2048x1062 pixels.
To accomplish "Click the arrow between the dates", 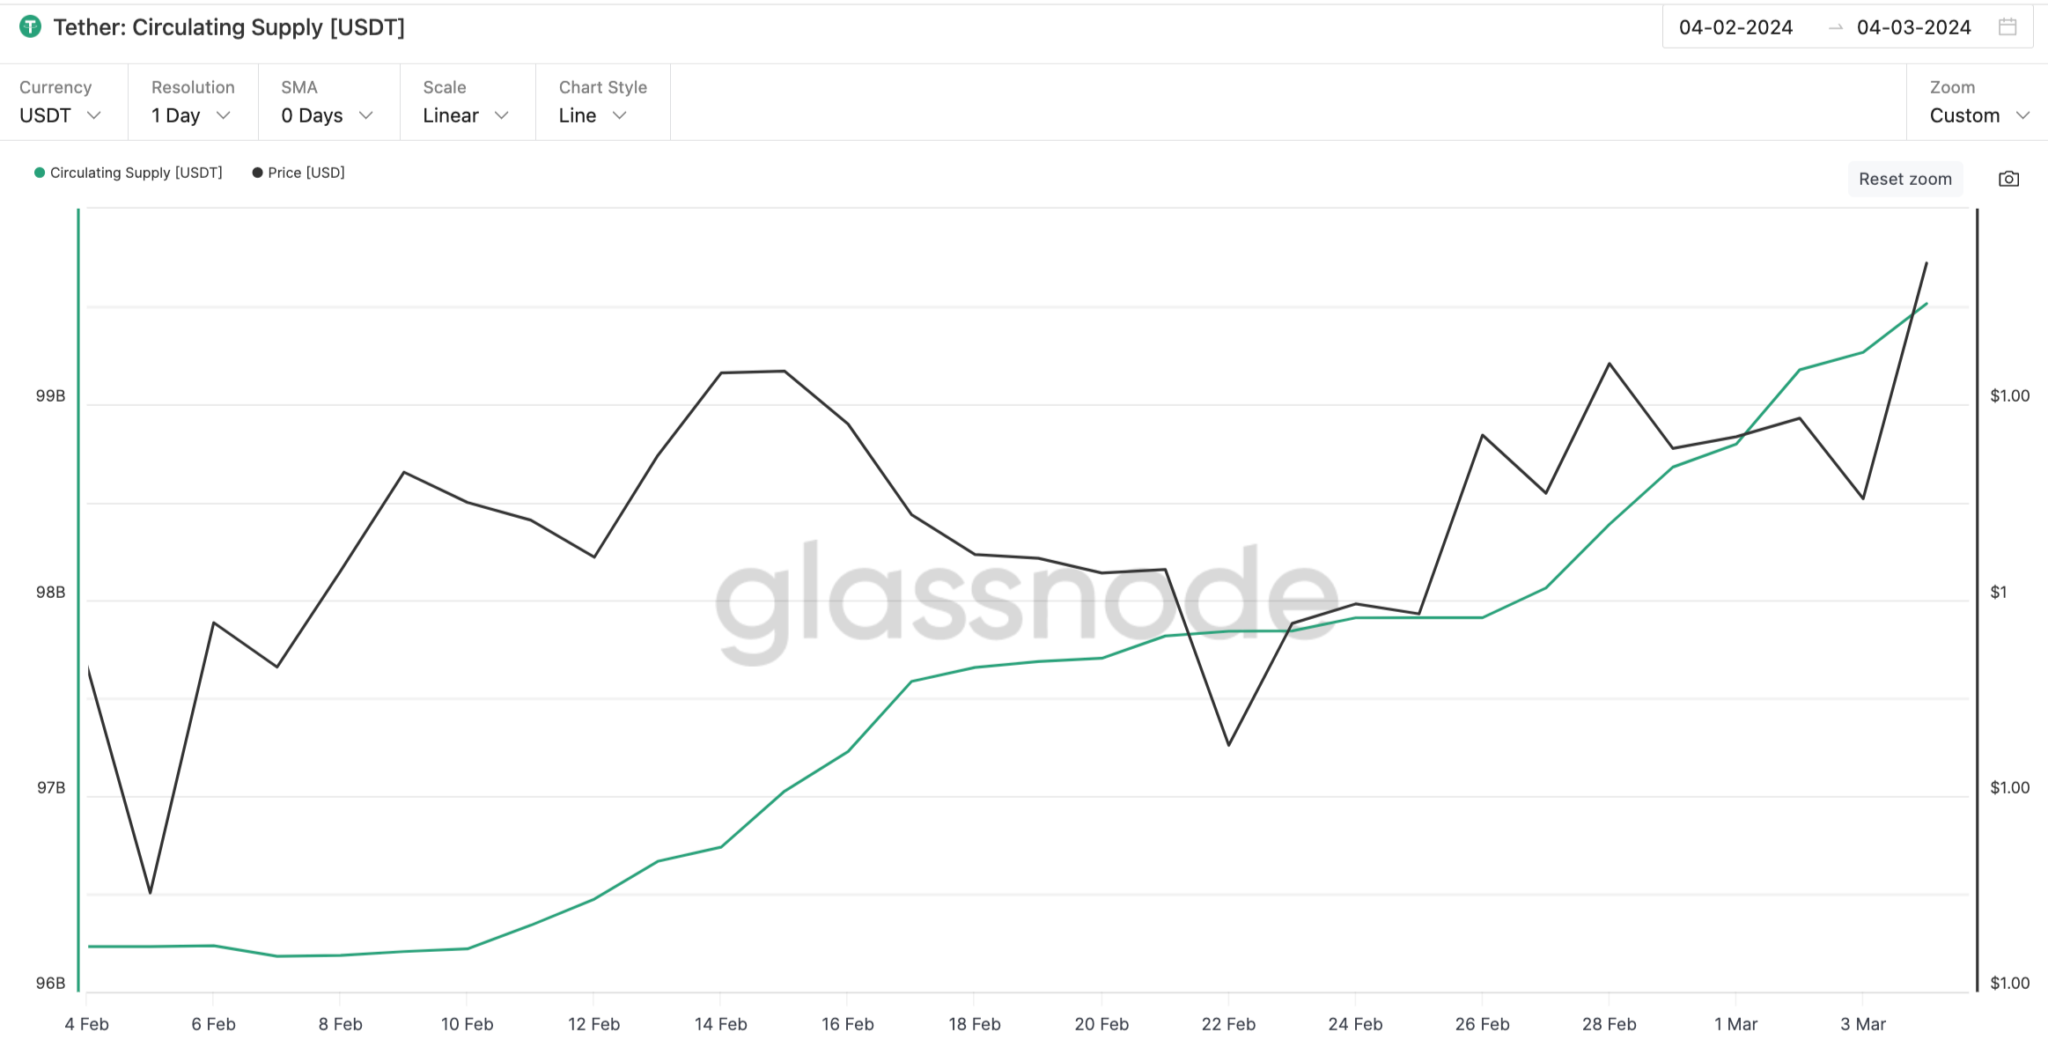I will tap(1835, 28).
